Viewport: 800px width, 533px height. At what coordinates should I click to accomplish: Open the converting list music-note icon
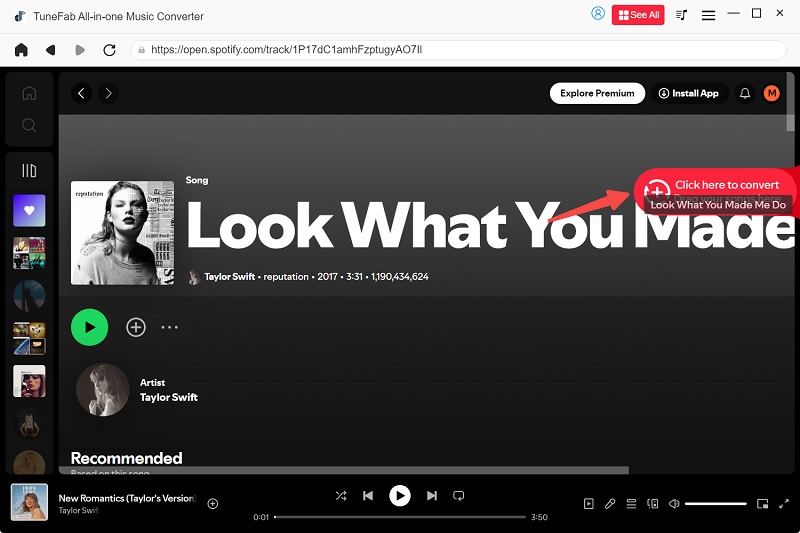click(x=681, y=15)
